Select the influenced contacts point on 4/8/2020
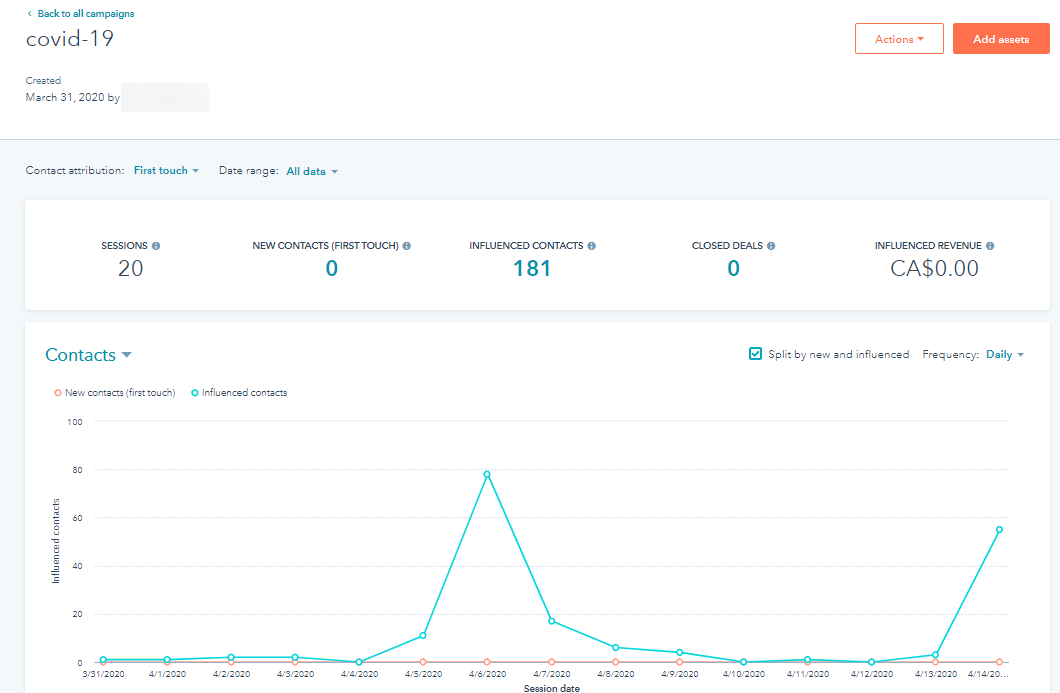 coord(615,648)
